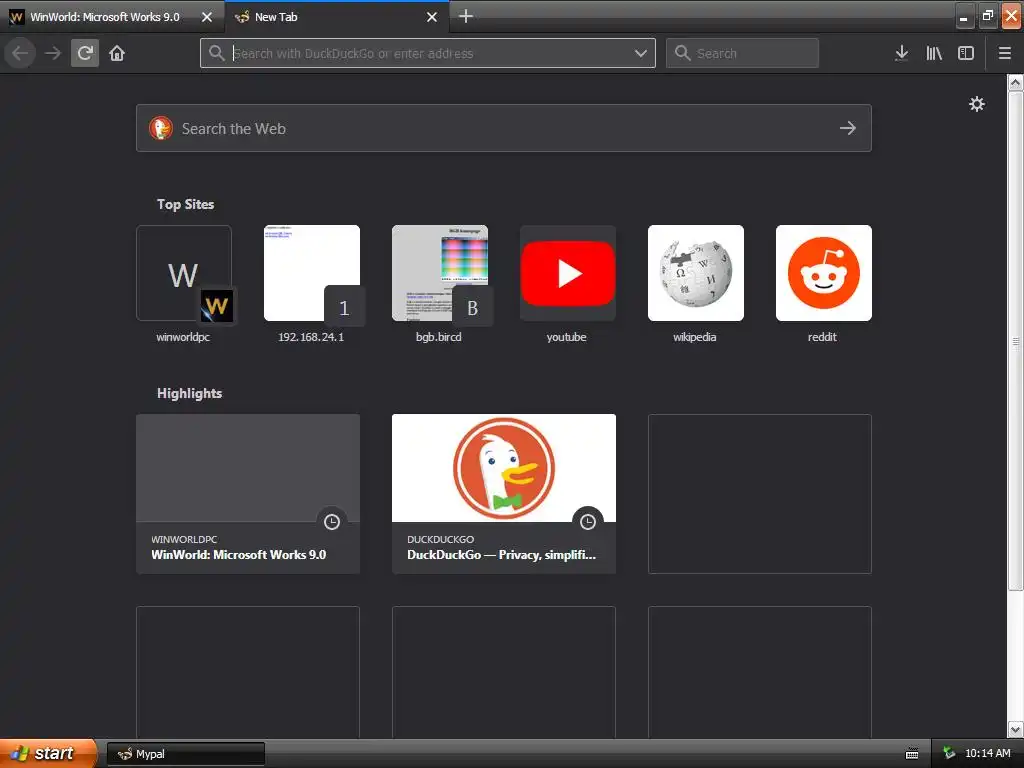This screenshot has width=1024, height=768.
Task: Reload the current page
Action: pos(85,53)
